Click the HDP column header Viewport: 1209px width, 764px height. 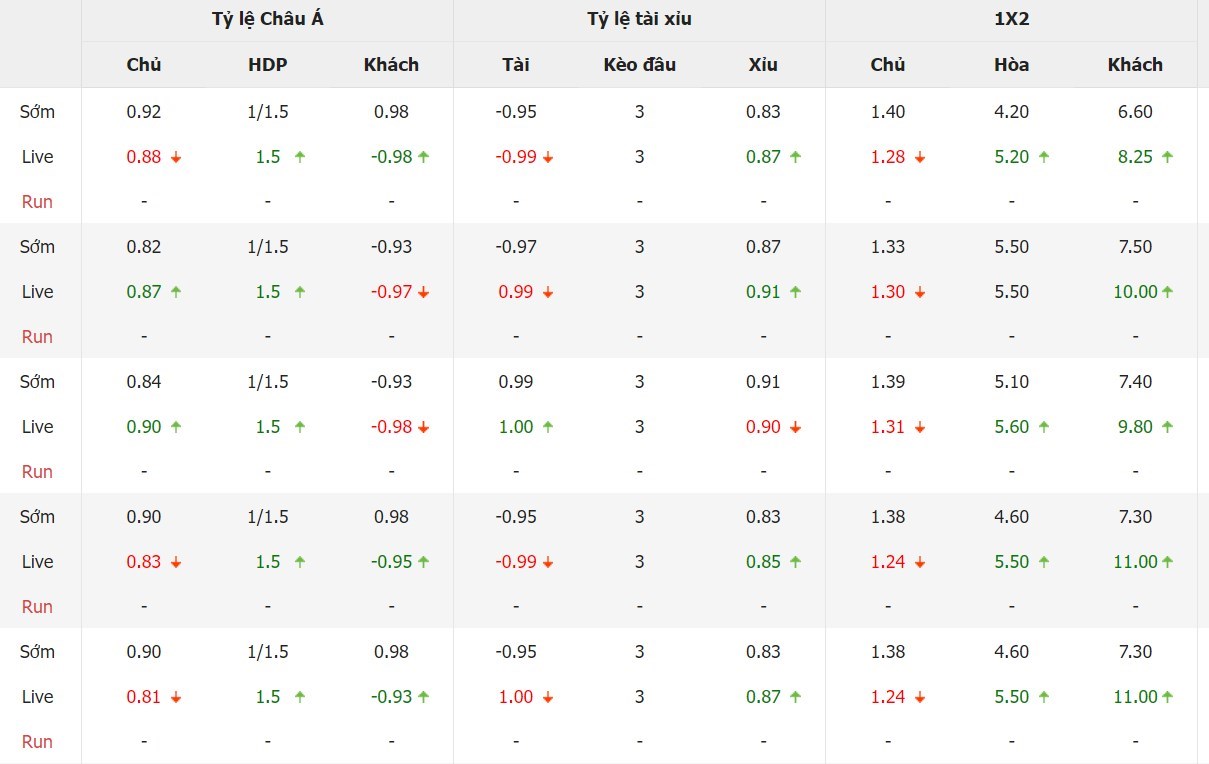268,64
